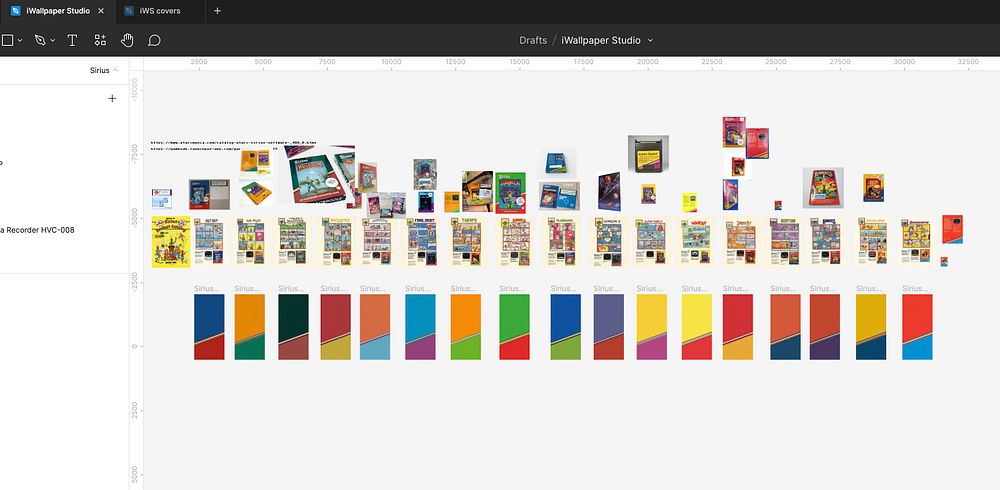Select the dark green and brown cover frame
The image size is (1000, 490).
pos(293,327)
